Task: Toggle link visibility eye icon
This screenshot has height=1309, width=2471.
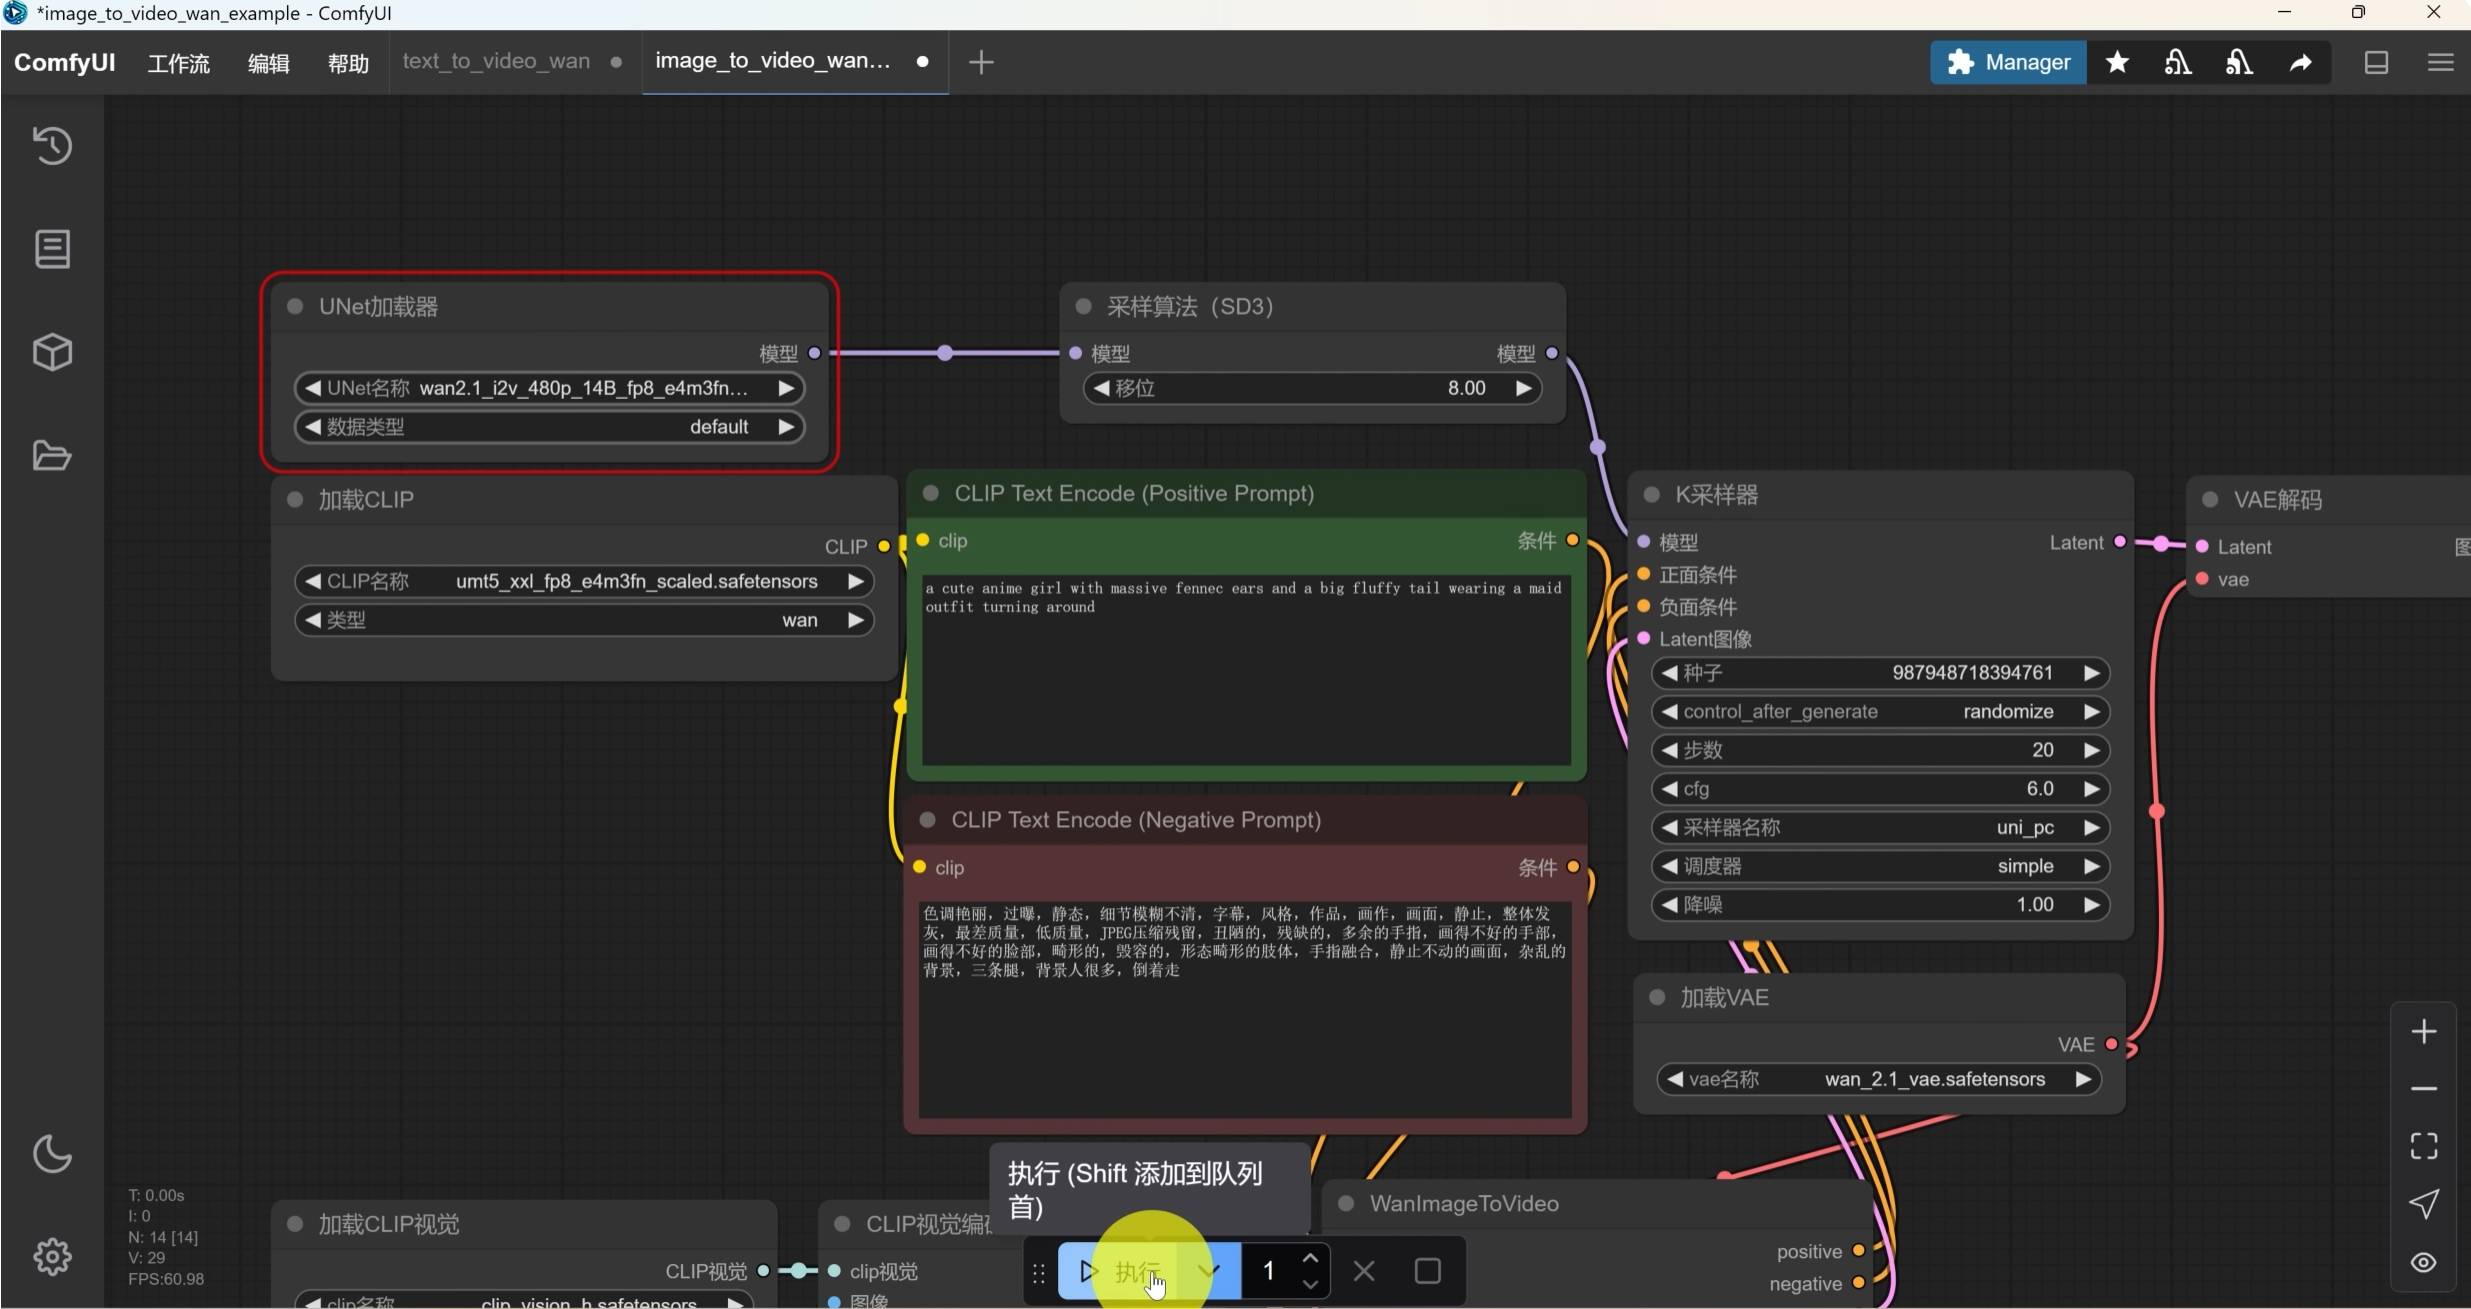Action: pyautogui.click(x=2424, y=1262)
